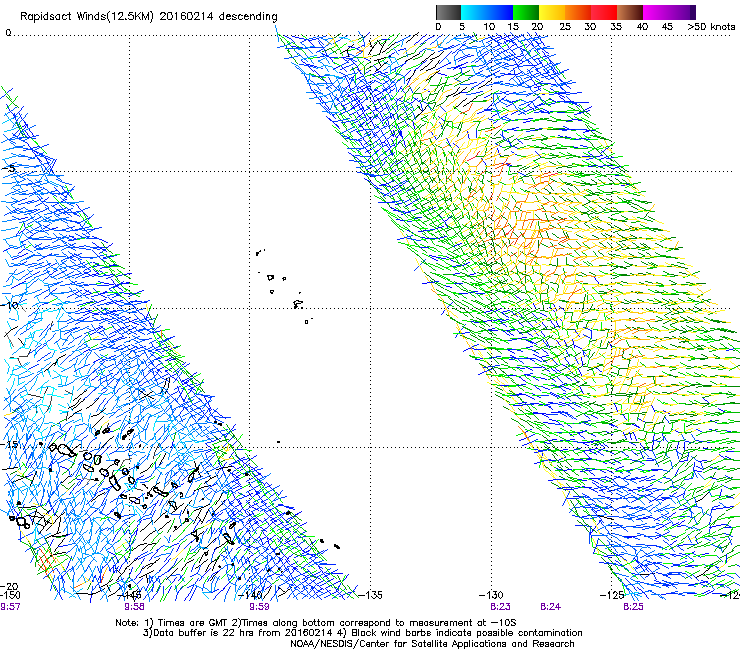Click the "-125" longitude axis label

[612, 595]
